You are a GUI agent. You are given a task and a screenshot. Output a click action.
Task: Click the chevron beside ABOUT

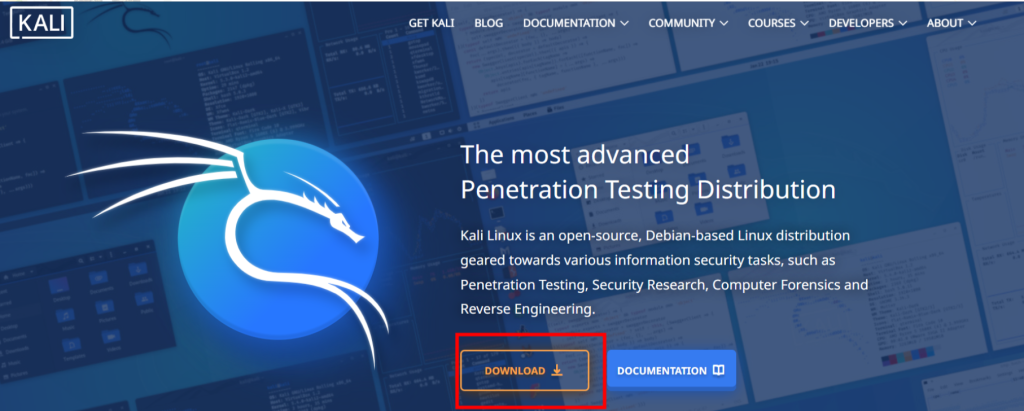click(972, 24)
